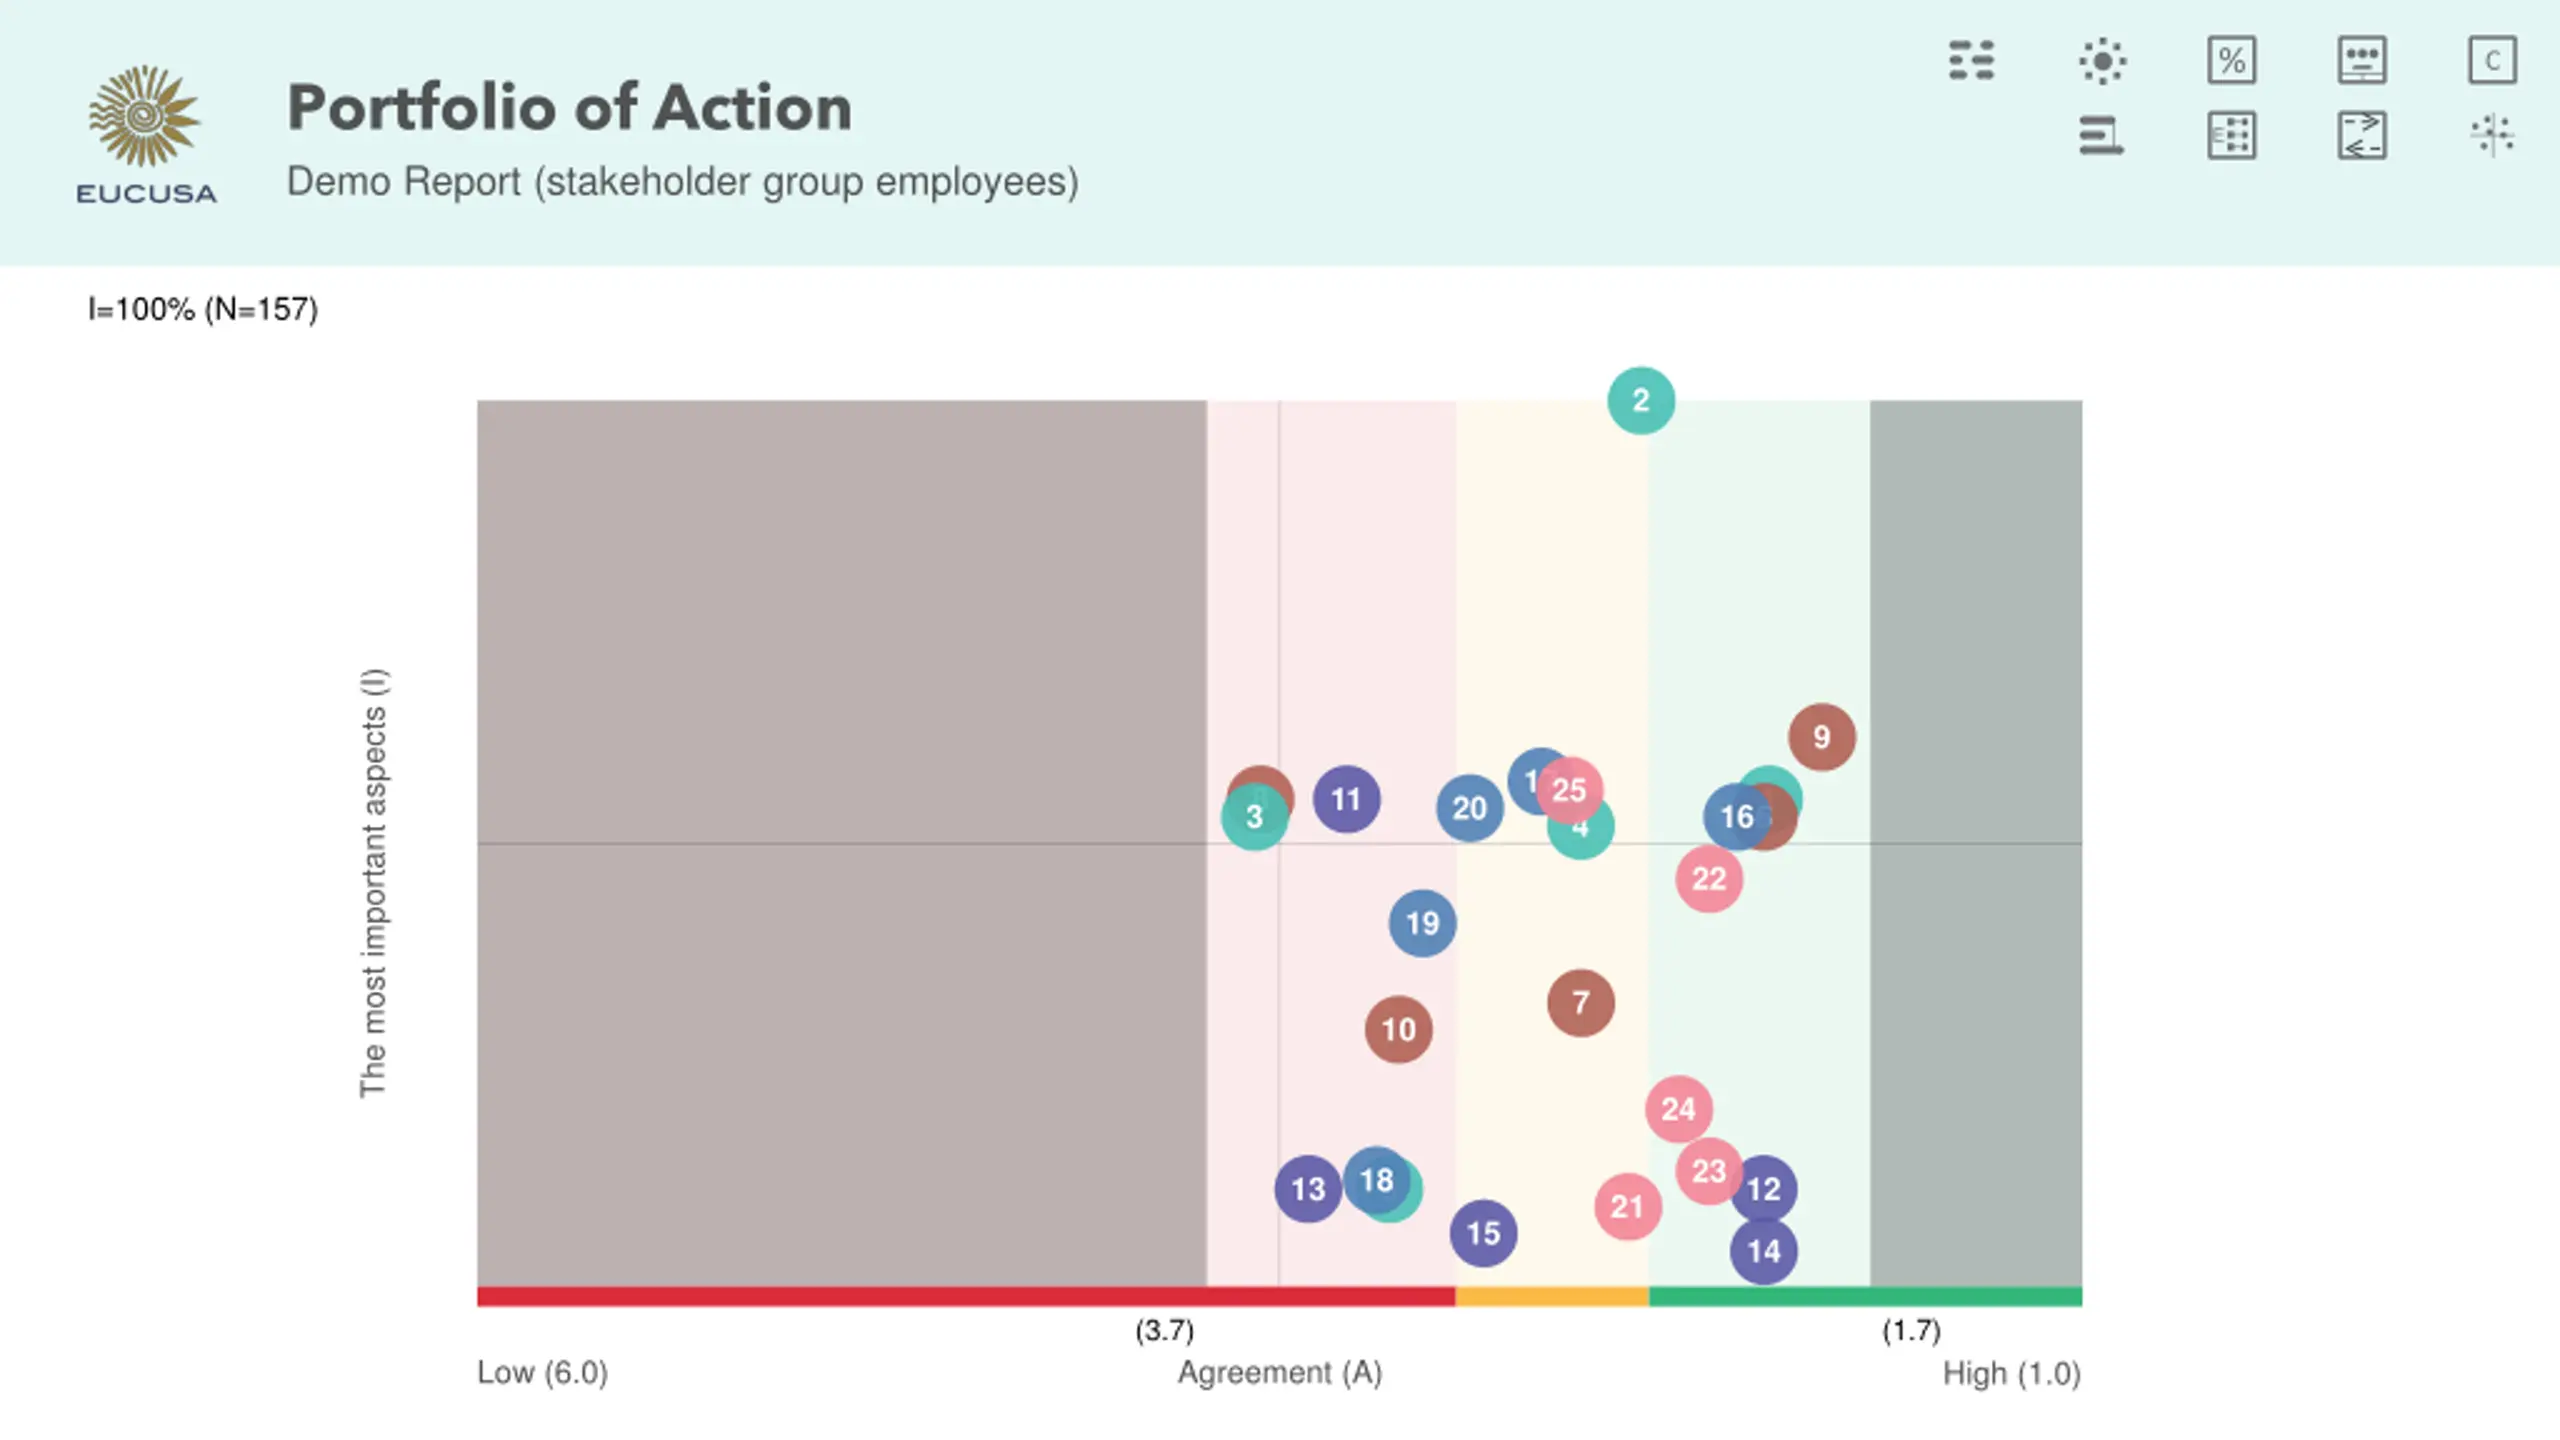Select brown bubble number 10

pyautogui.click(x=1398, y=1029)
